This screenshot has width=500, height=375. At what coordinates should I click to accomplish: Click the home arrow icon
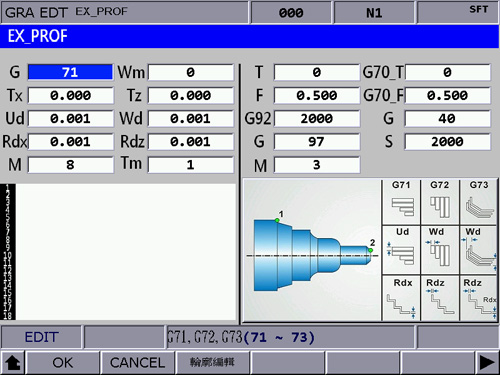[x=13, y=362]
